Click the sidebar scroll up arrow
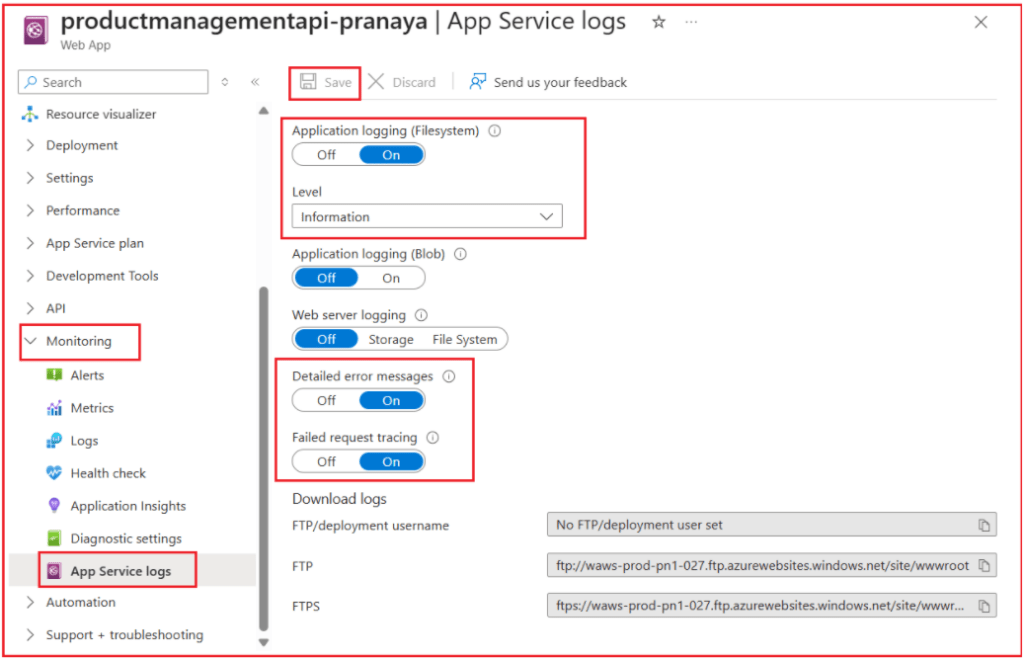The image size is (1024, 660). pos(264,110)
